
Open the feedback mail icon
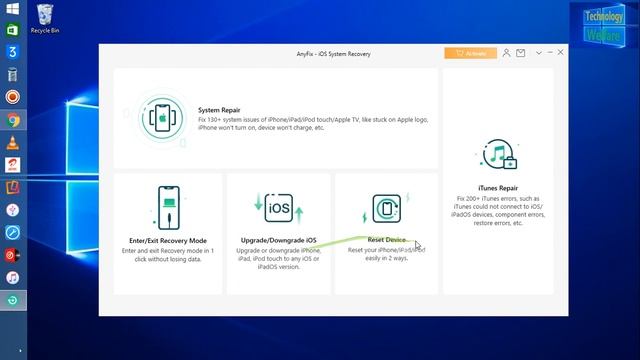pyautogui.click(x=520, y=53)
